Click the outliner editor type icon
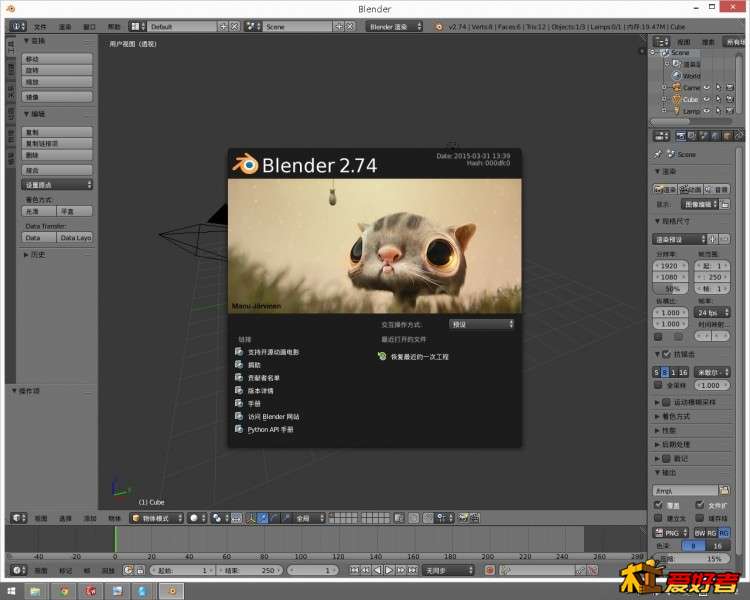Viewport: 750px width, 600px height. (x=662, y=42)
